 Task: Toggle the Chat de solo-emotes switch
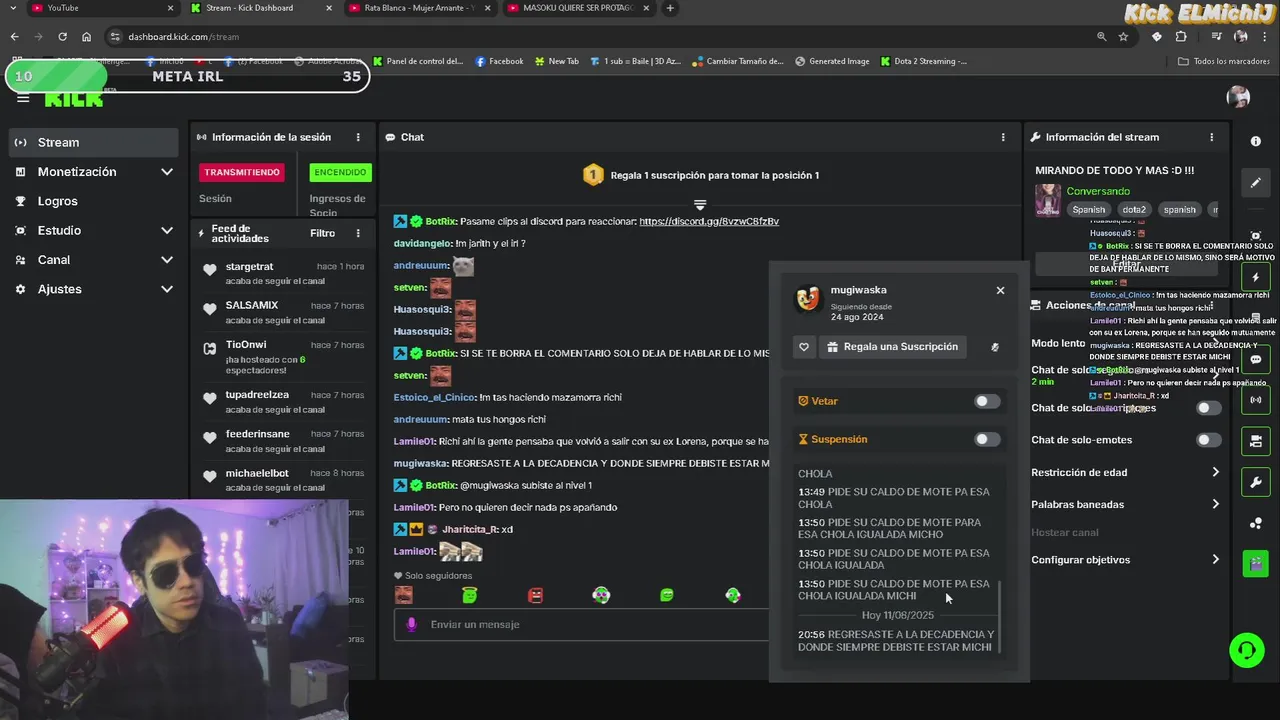pos(1209,440)
